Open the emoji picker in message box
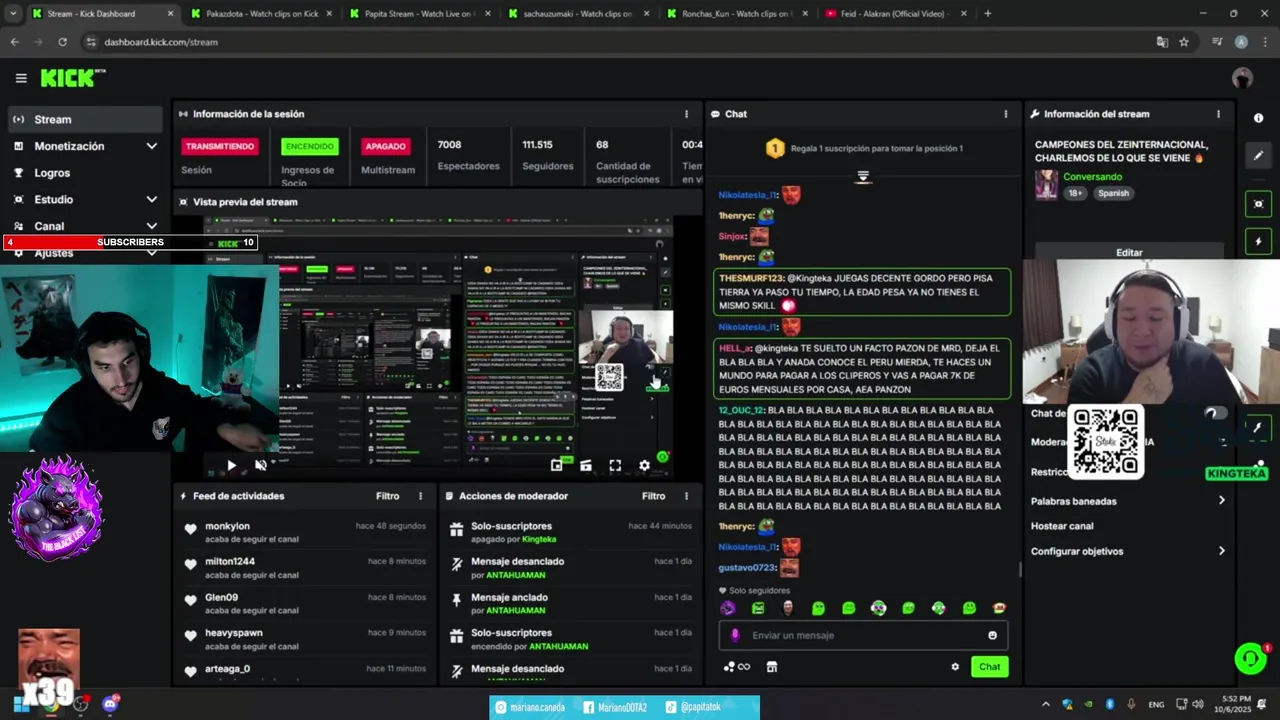This screenshot has height=720, width=1280. click(992, 635)
